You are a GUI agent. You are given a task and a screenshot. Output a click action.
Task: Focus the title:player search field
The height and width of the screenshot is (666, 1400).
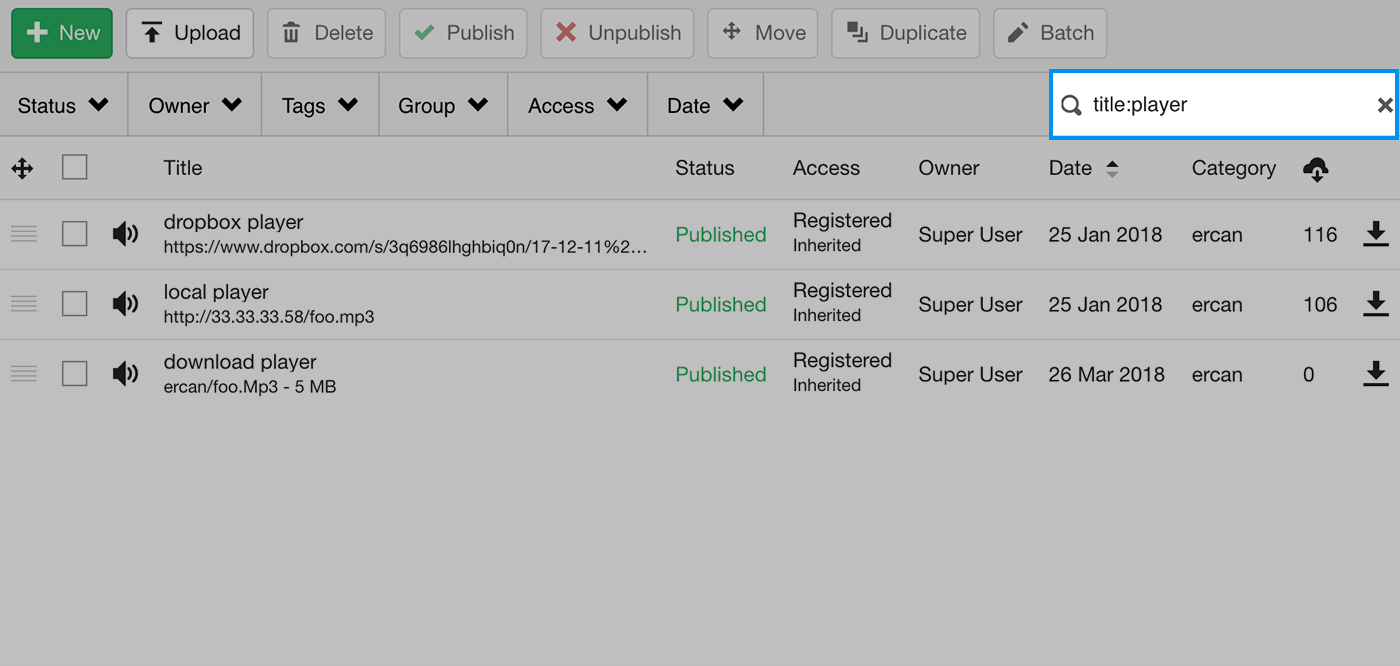tap(1224, 105)
